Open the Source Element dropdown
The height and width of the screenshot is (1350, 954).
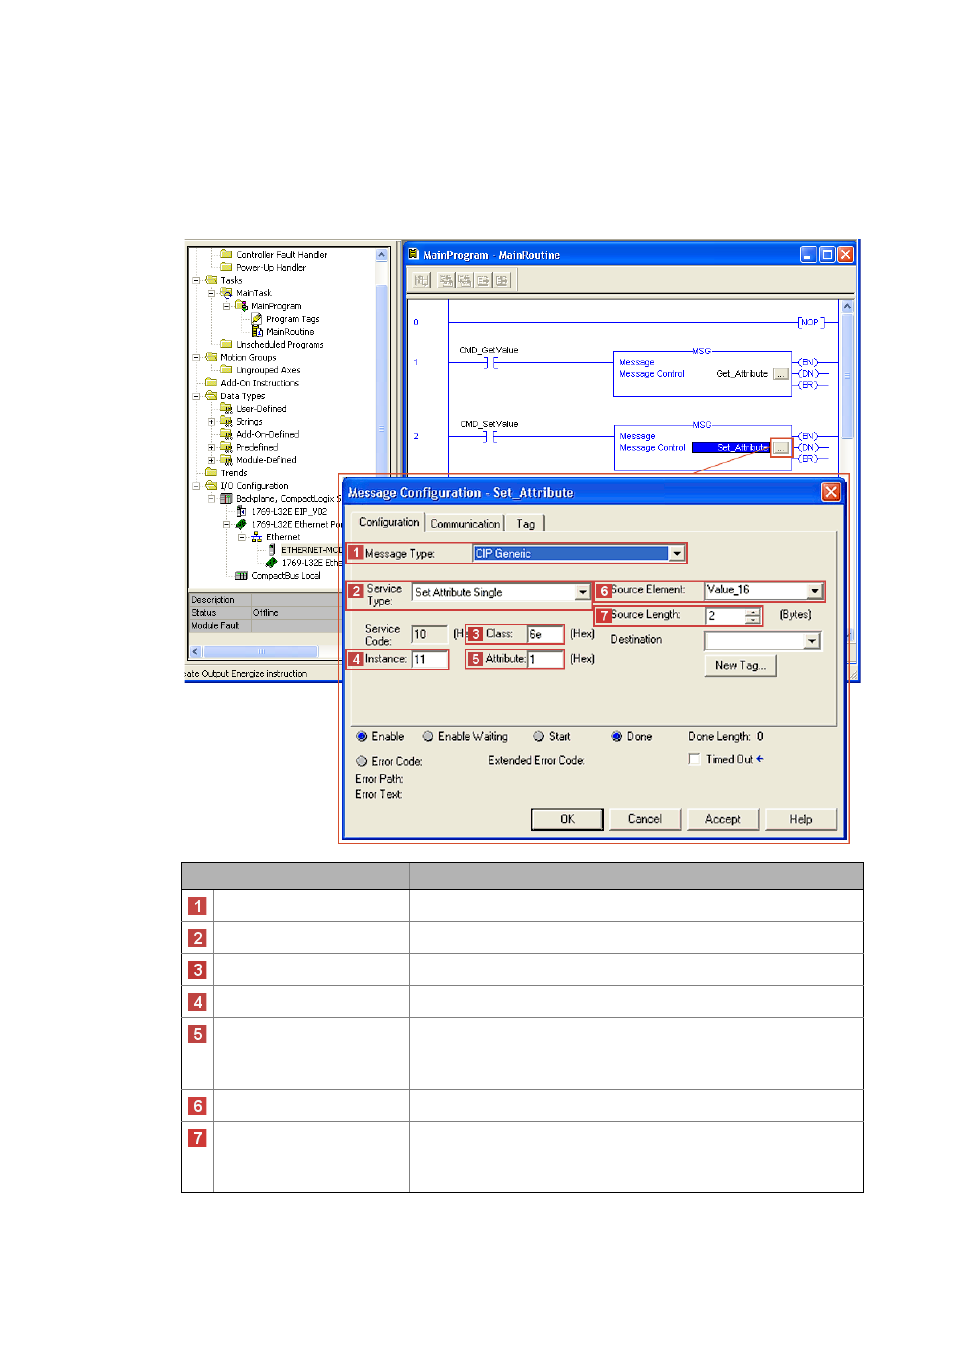coord(815,590)
